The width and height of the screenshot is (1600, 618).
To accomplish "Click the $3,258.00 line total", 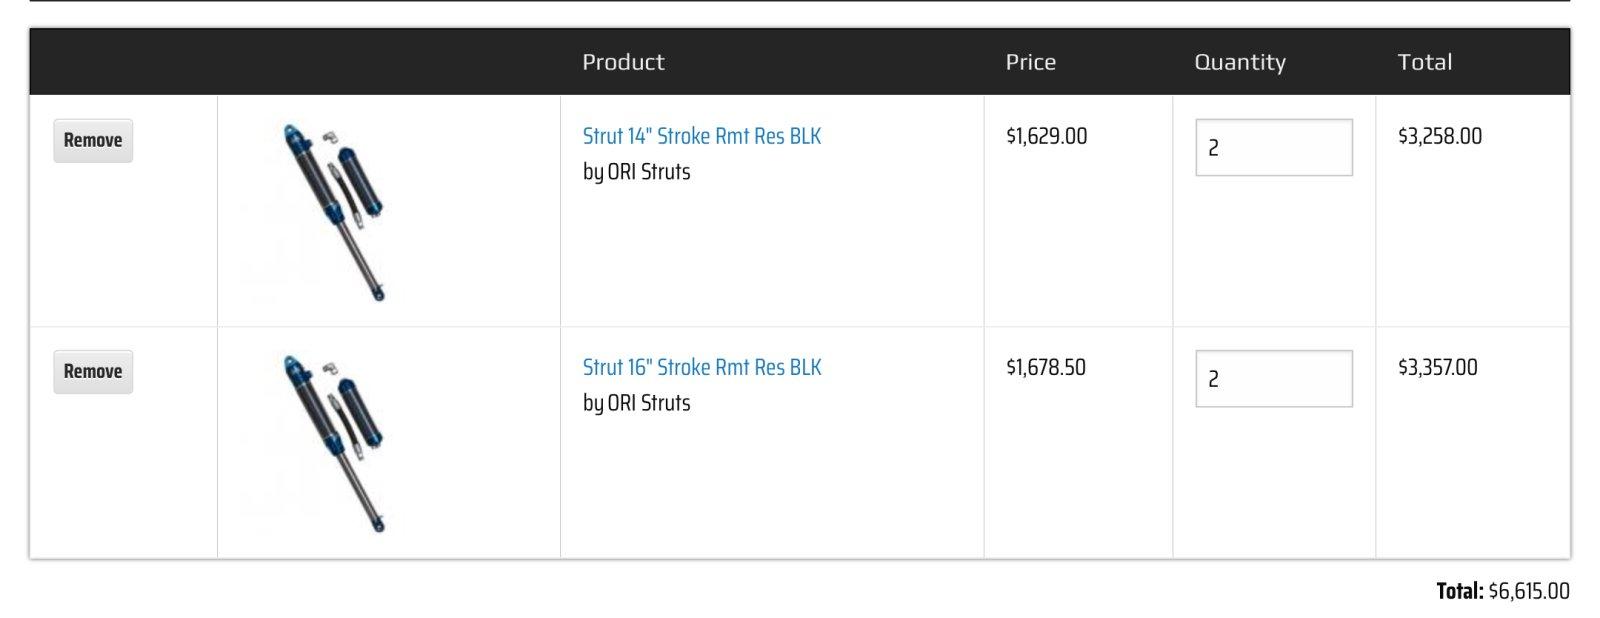I will 1439,136.
